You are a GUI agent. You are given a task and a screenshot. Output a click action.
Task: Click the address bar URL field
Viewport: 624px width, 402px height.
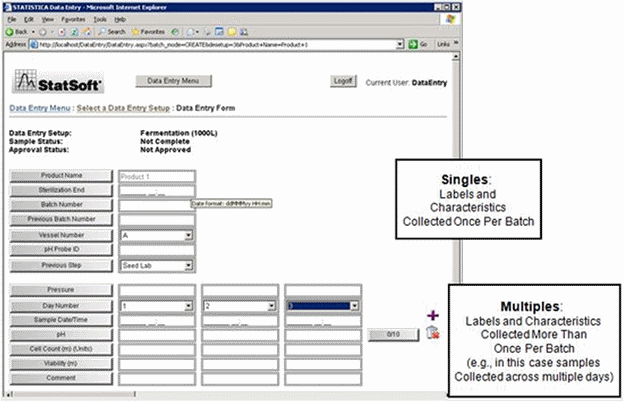[x=217, y=45]
